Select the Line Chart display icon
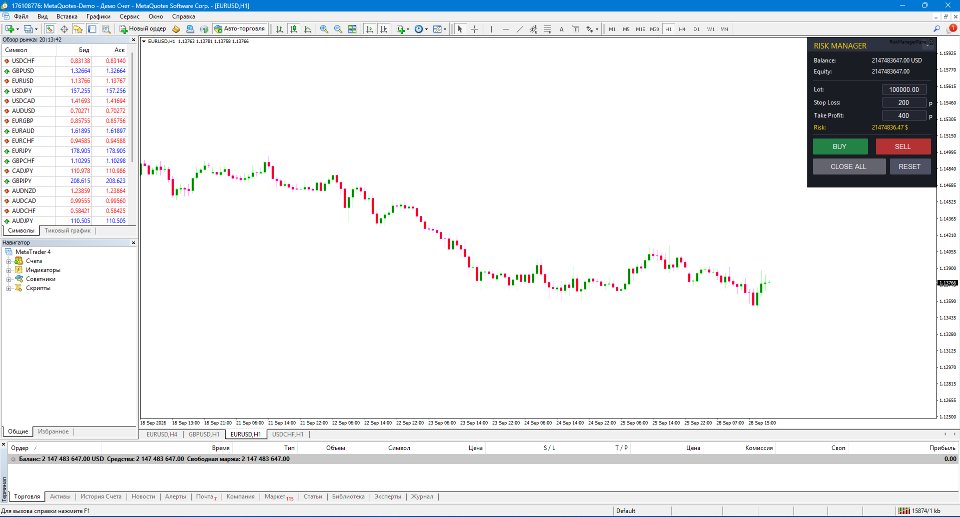The width and height of the screenshot is (960, 517). [x=307, y=29]
